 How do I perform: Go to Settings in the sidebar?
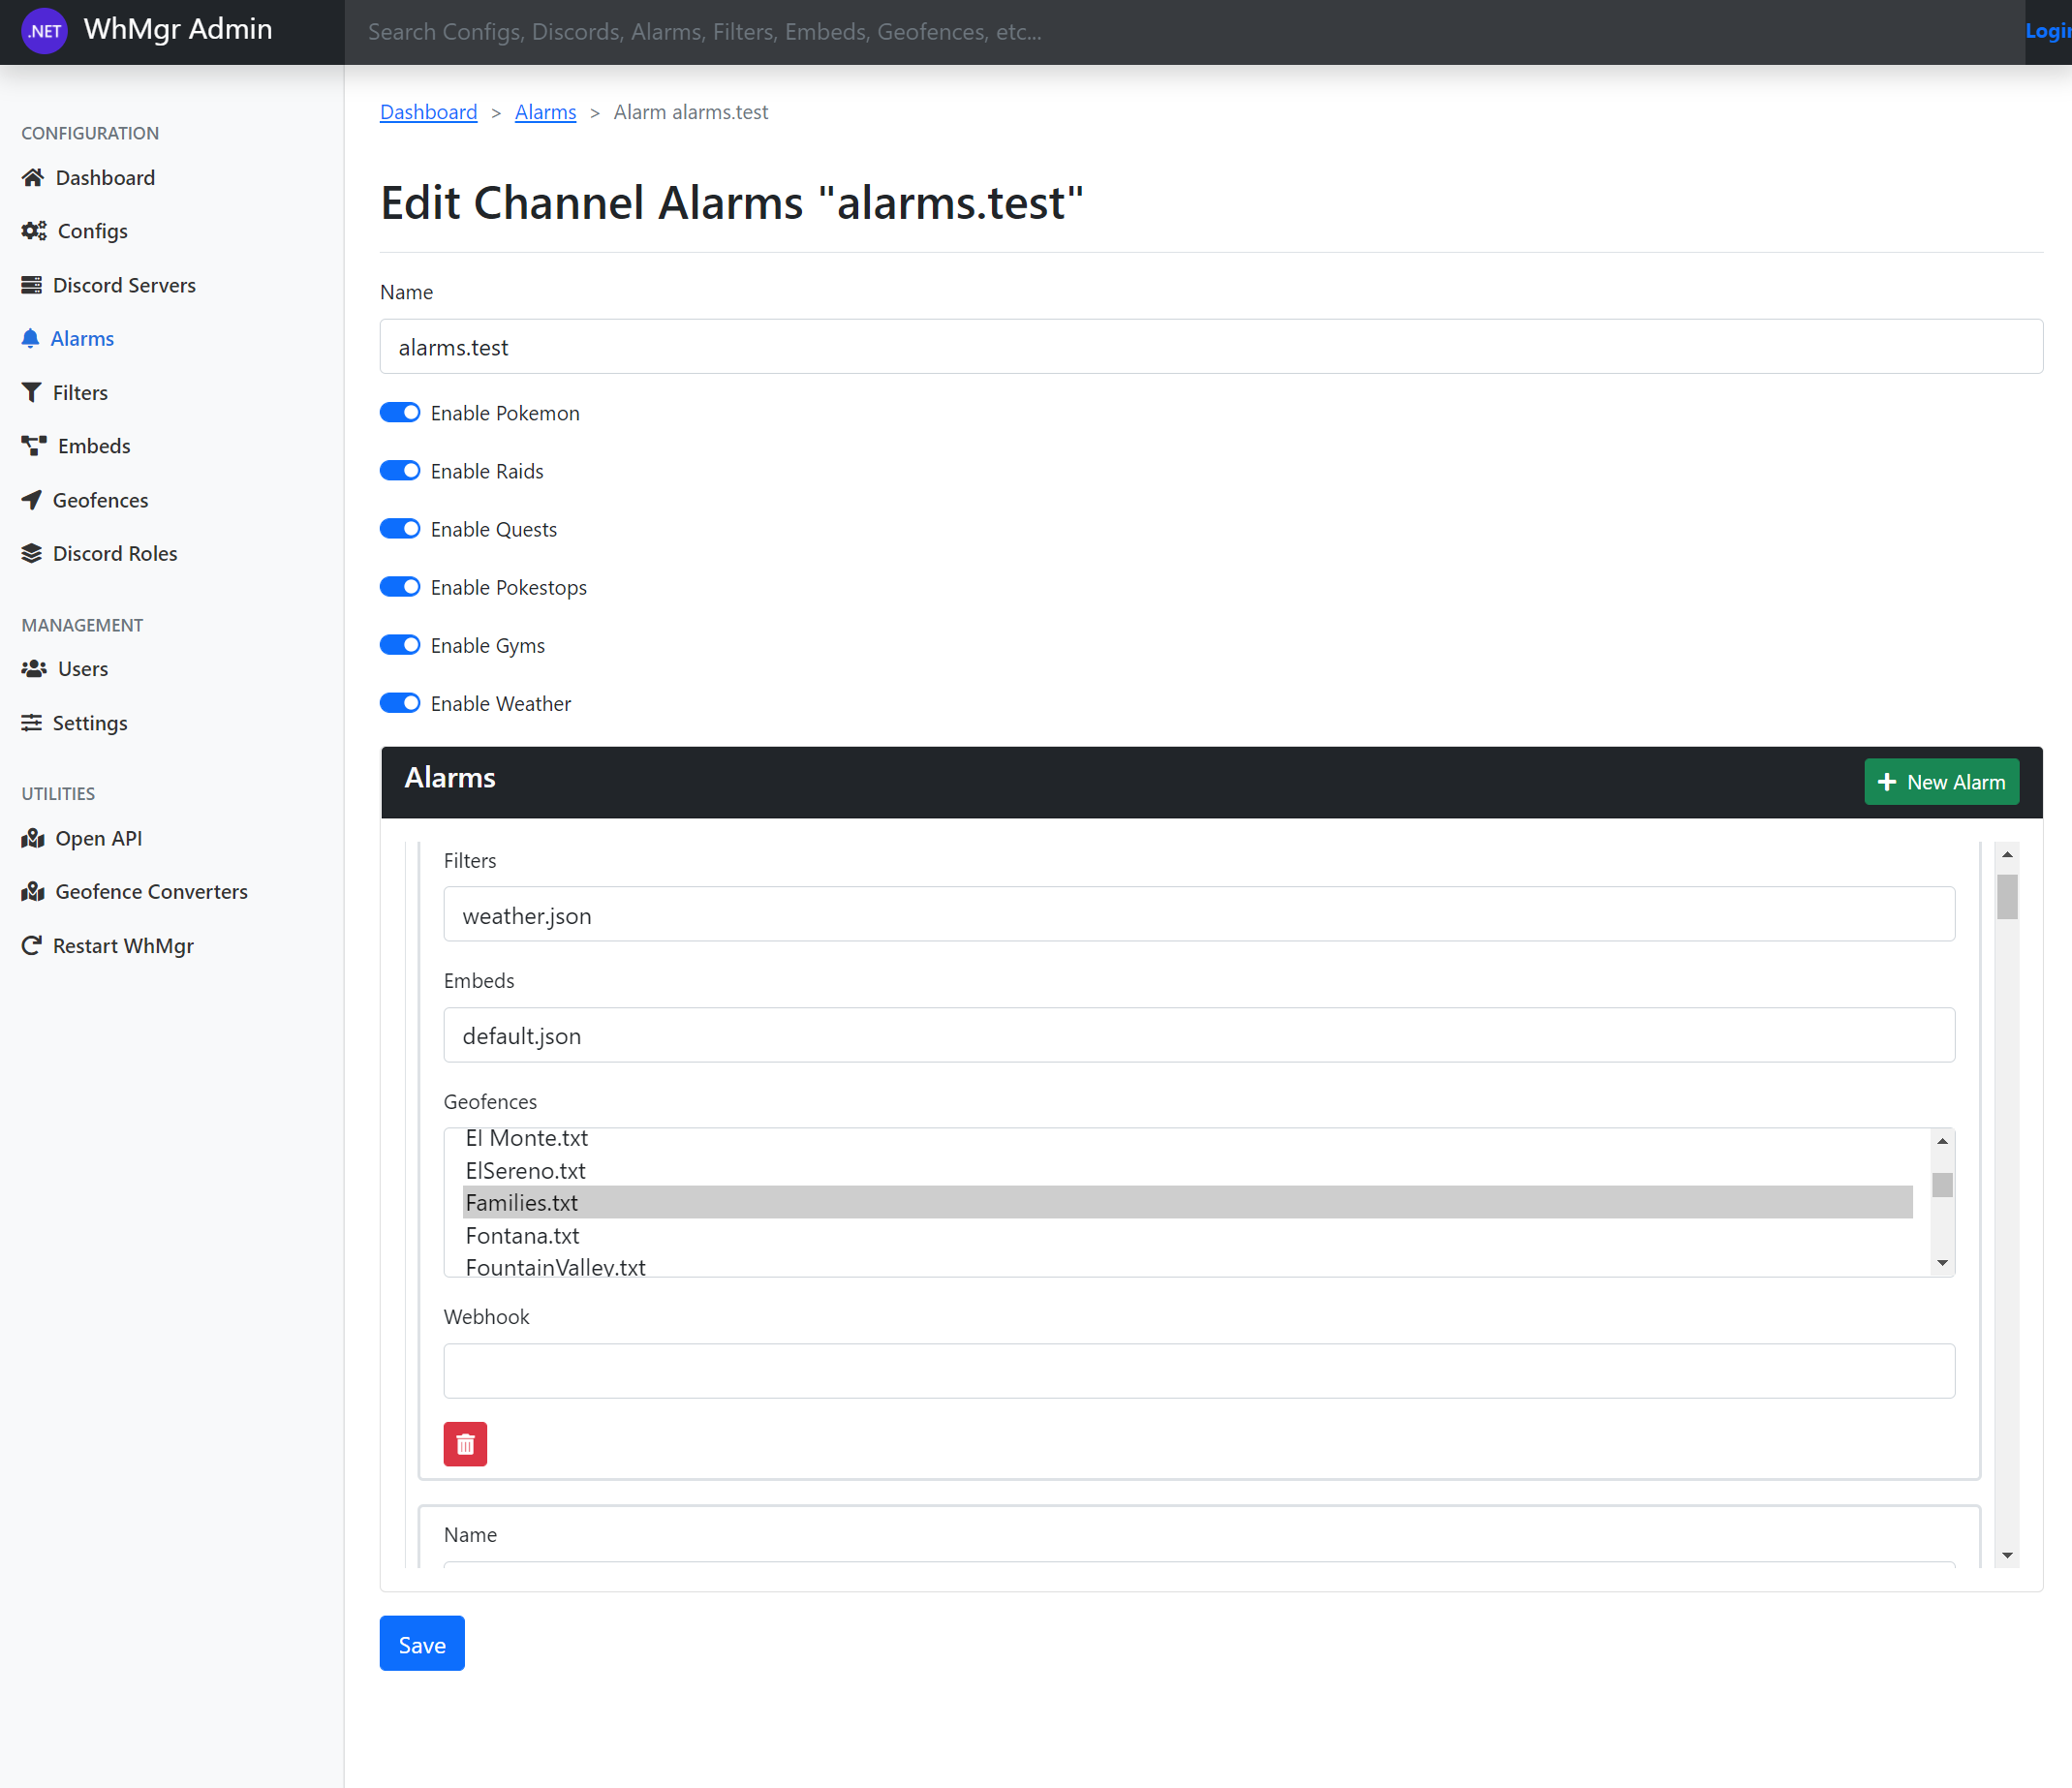click(89, 723)
